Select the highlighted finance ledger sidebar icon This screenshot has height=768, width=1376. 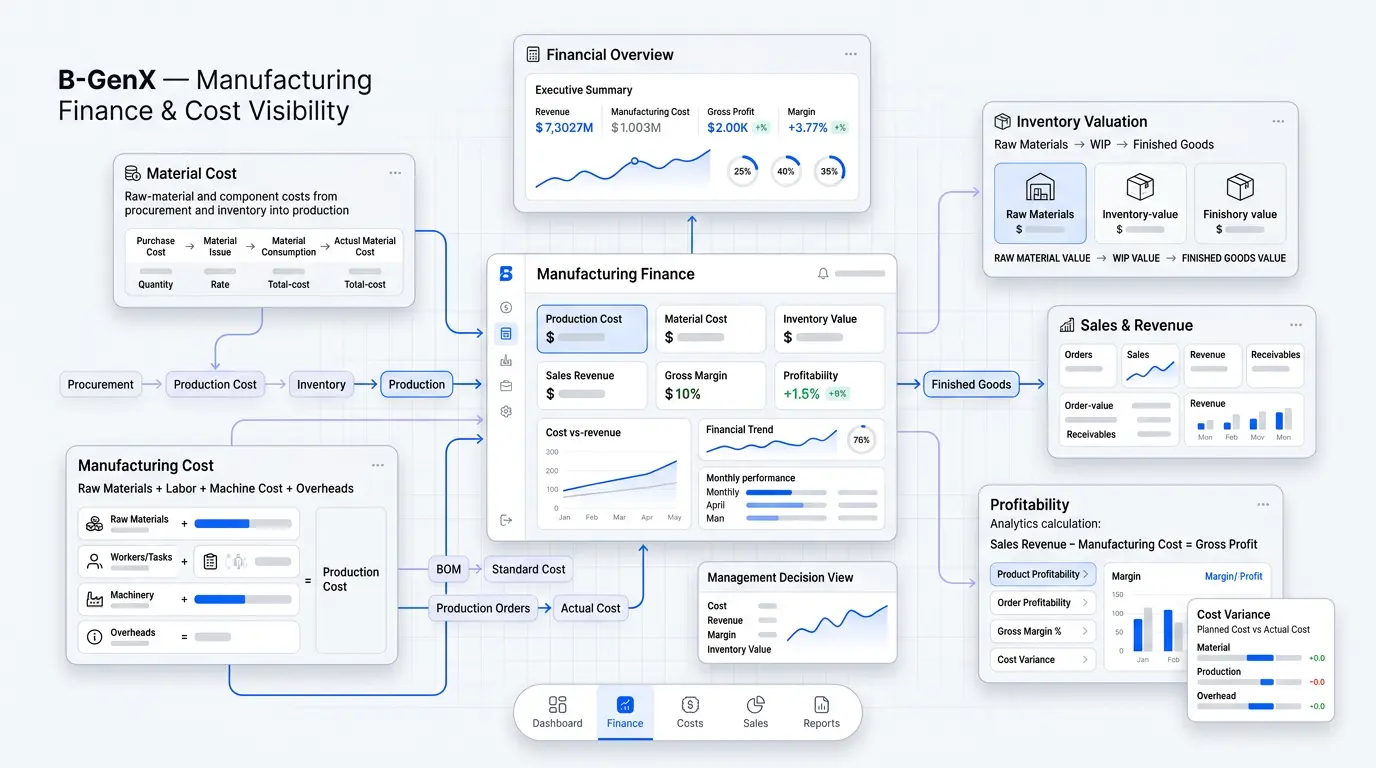click(x=506, y=333)
